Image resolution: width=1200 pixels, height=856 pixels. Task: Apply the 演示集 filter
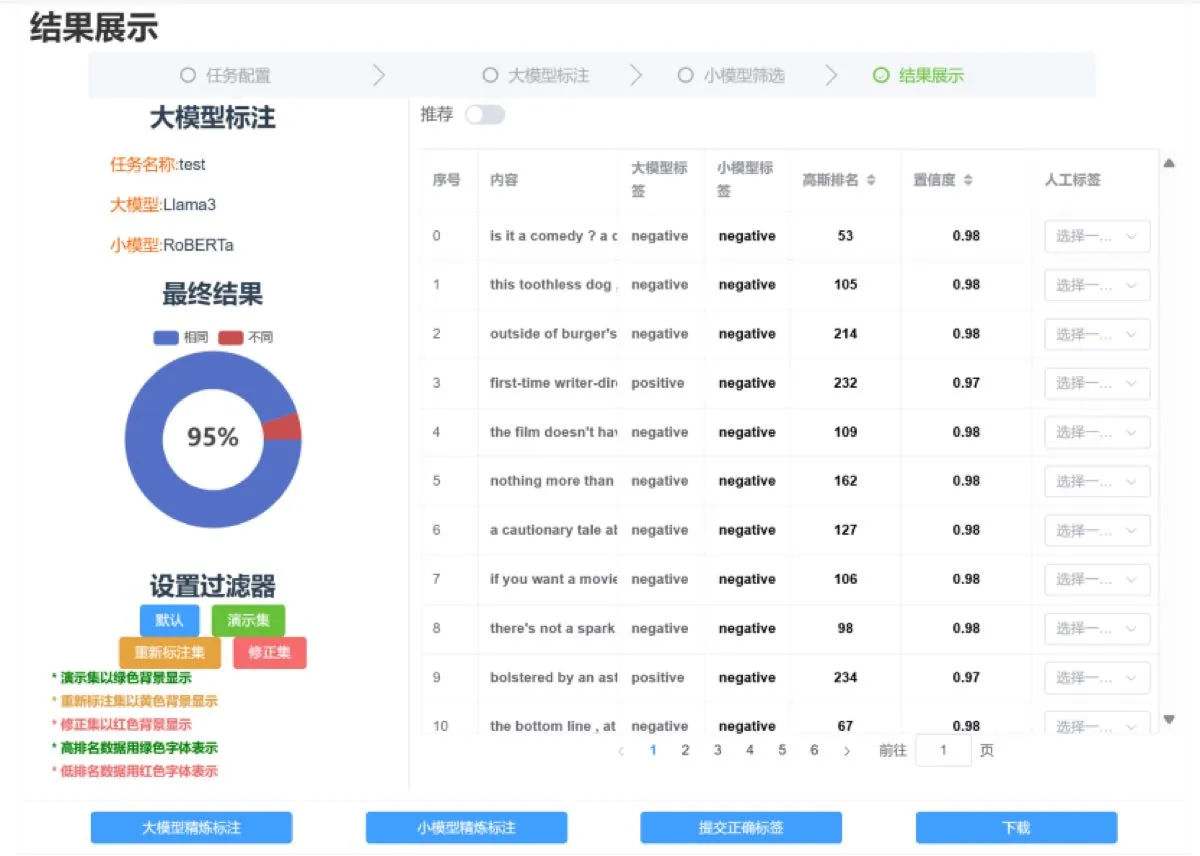click(x=248, y=620)
